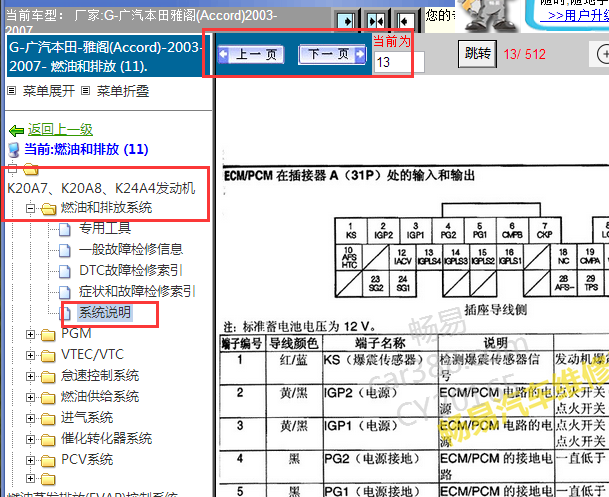Click the inward double-arrow toolbar icon
609x497 pixels.
pyautogui.click(x=375, y=20)
